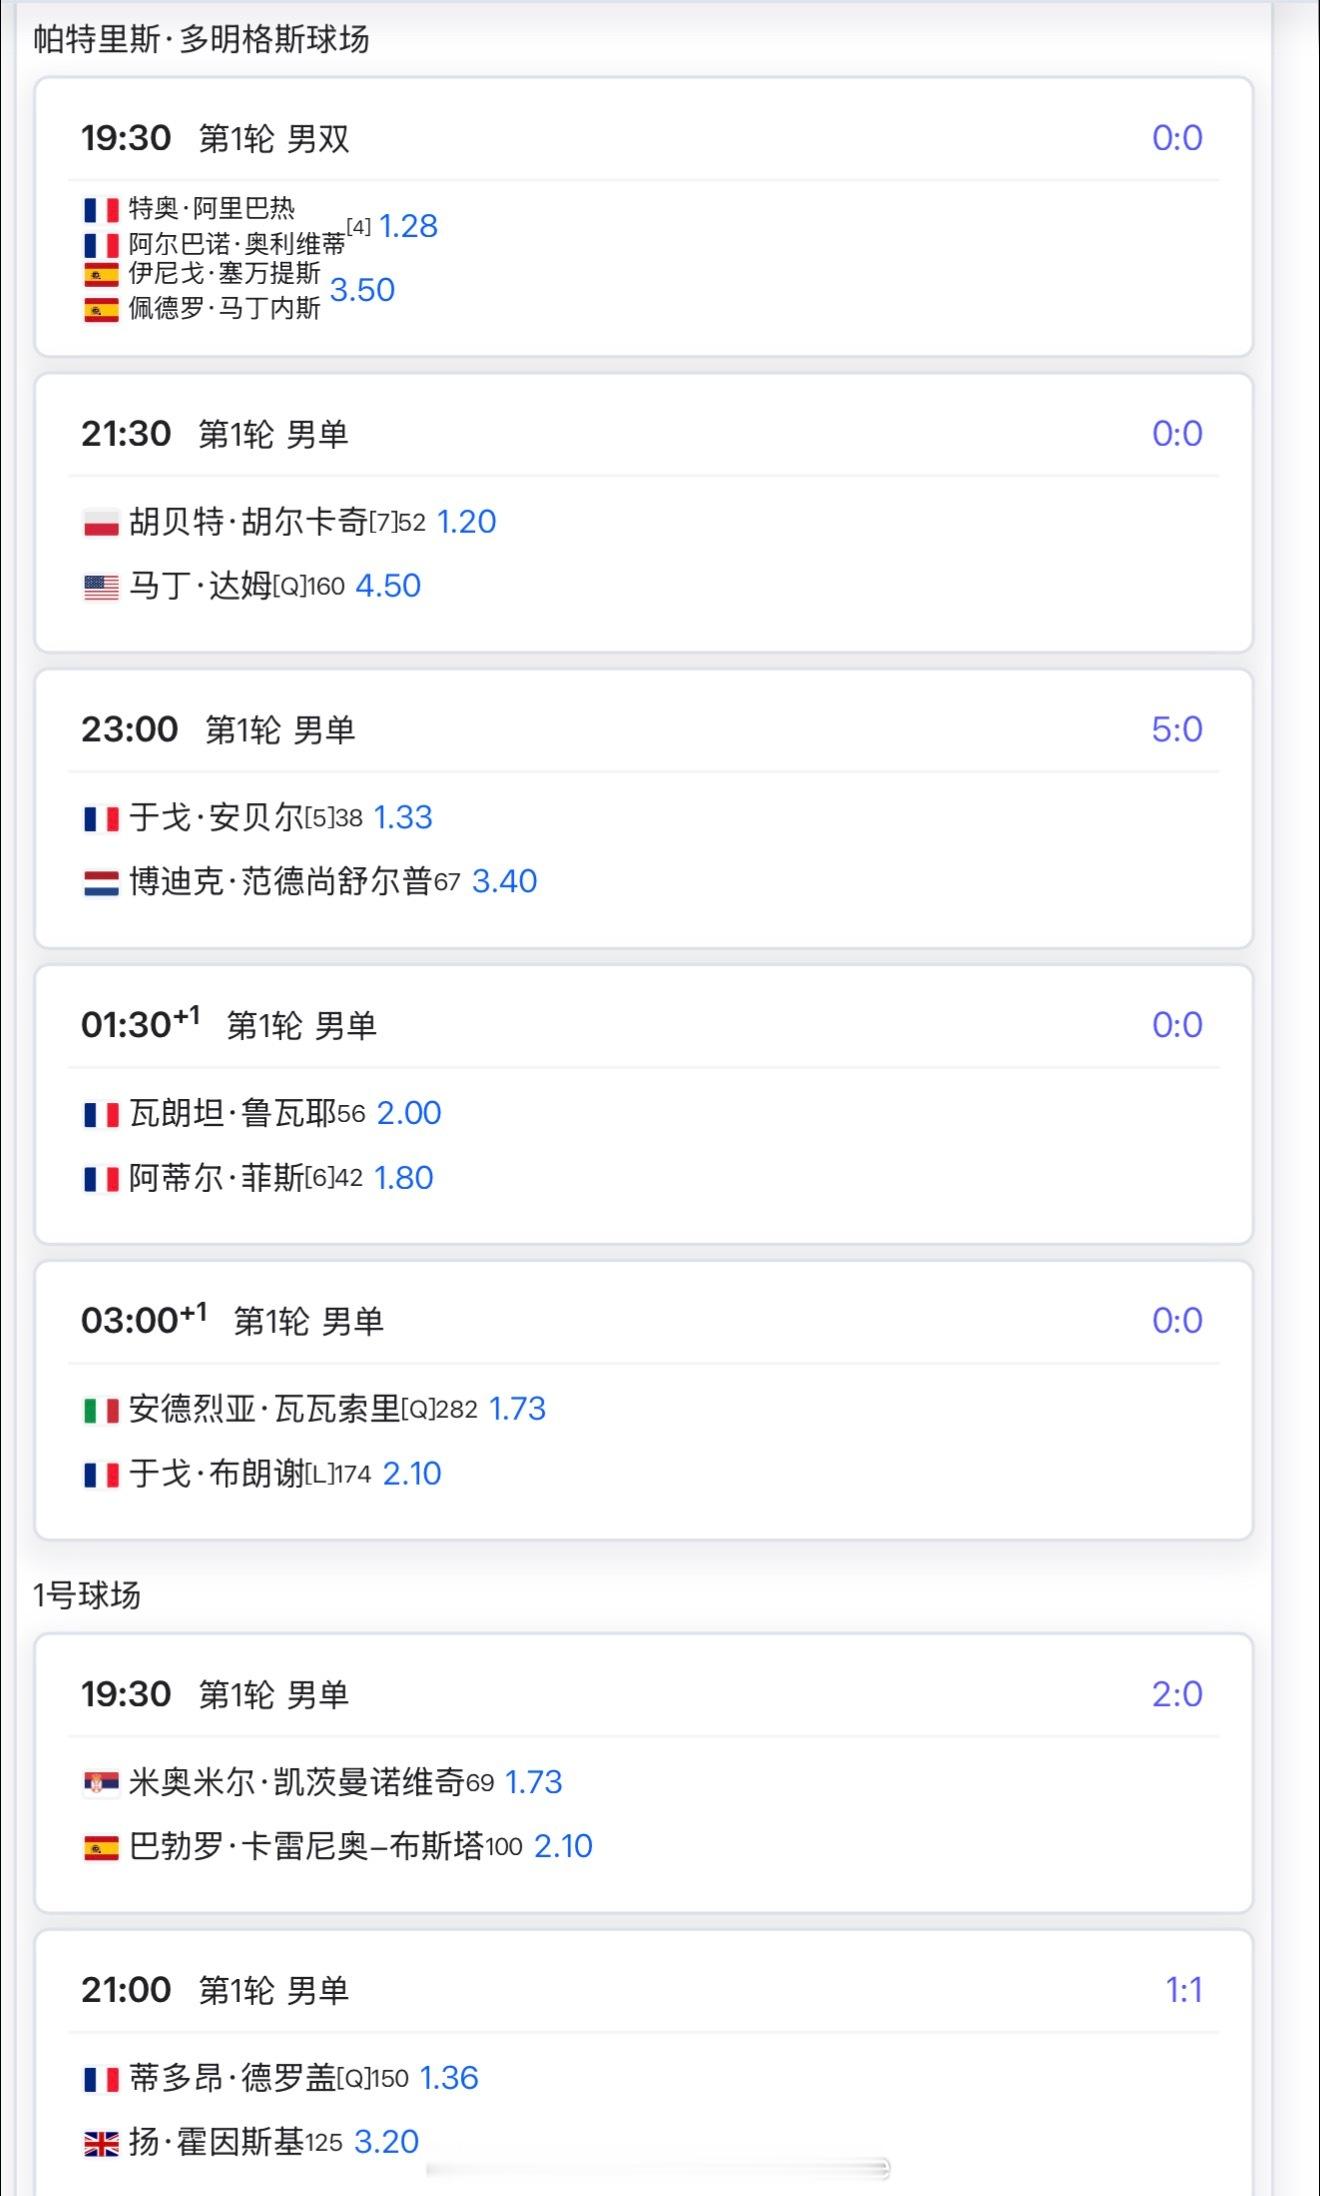
Task: Click Spanish flag beside 巴勃罗·卡雷尼奥-布斯塔
Action: pos(101,1847)
